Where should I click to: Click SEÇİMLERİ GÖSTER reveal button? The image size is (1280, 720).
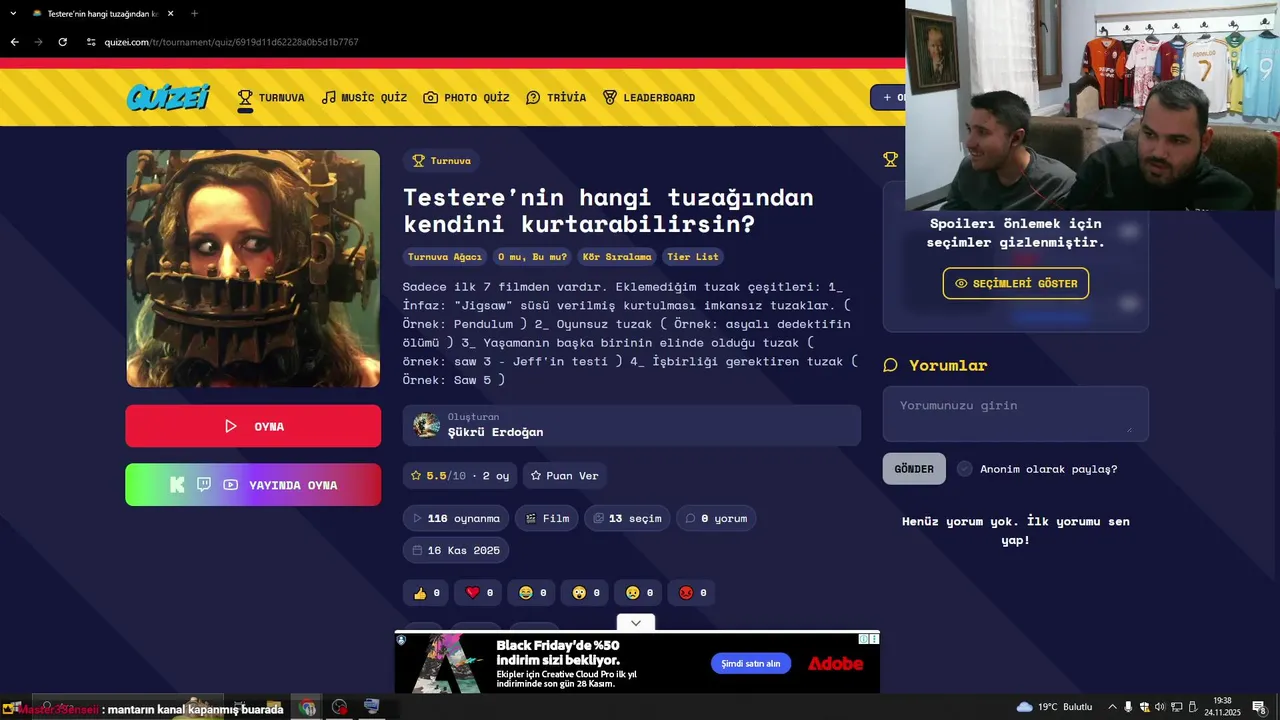coord(1016,283)
